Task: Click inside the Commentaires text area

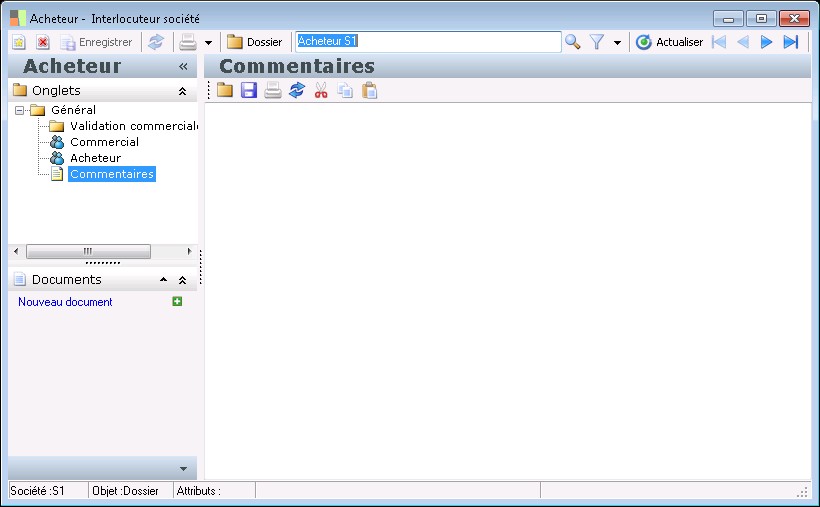Action: point(507,290)
